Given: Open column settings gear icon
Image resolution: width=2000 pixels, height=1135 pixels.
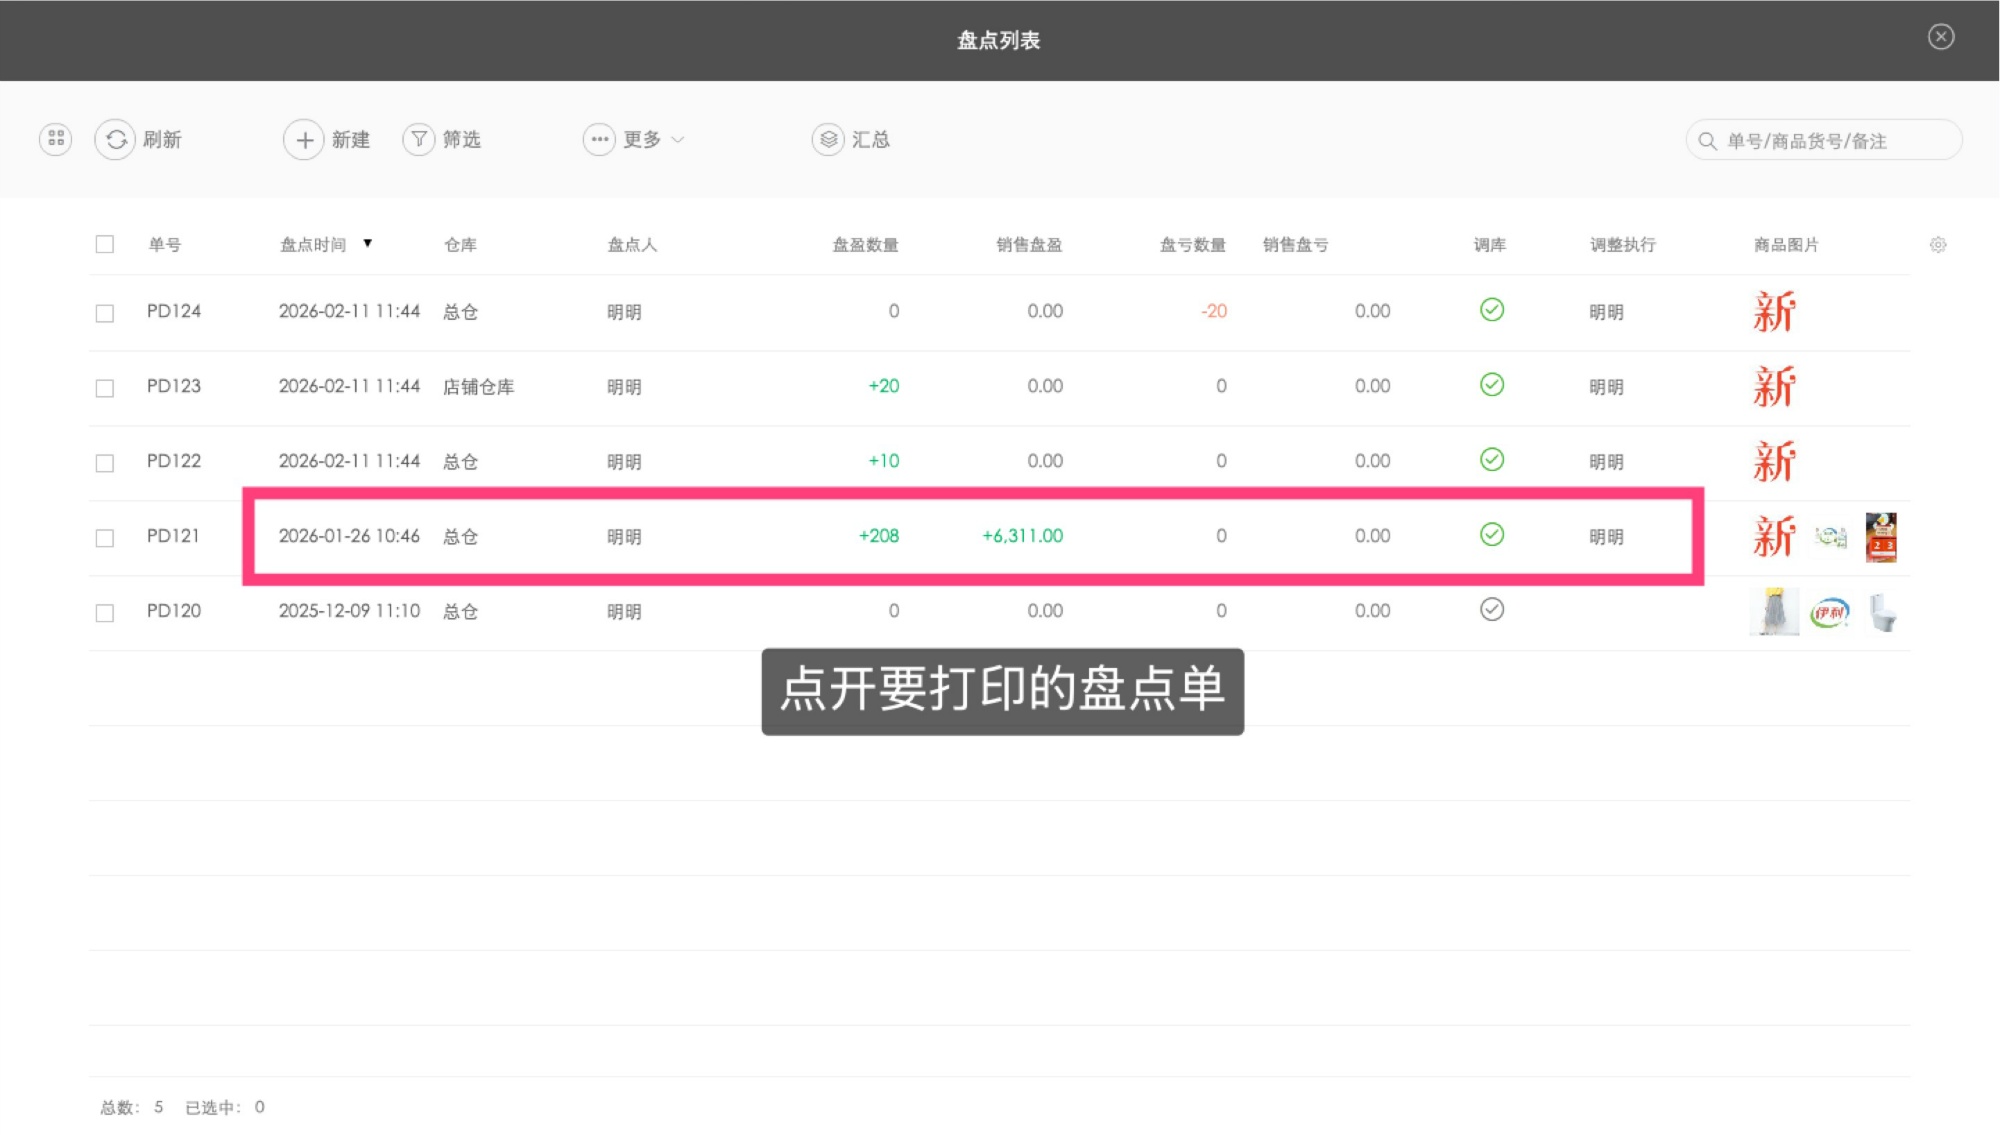Looking at the screenshot, I should click(x=1937, y=245).
